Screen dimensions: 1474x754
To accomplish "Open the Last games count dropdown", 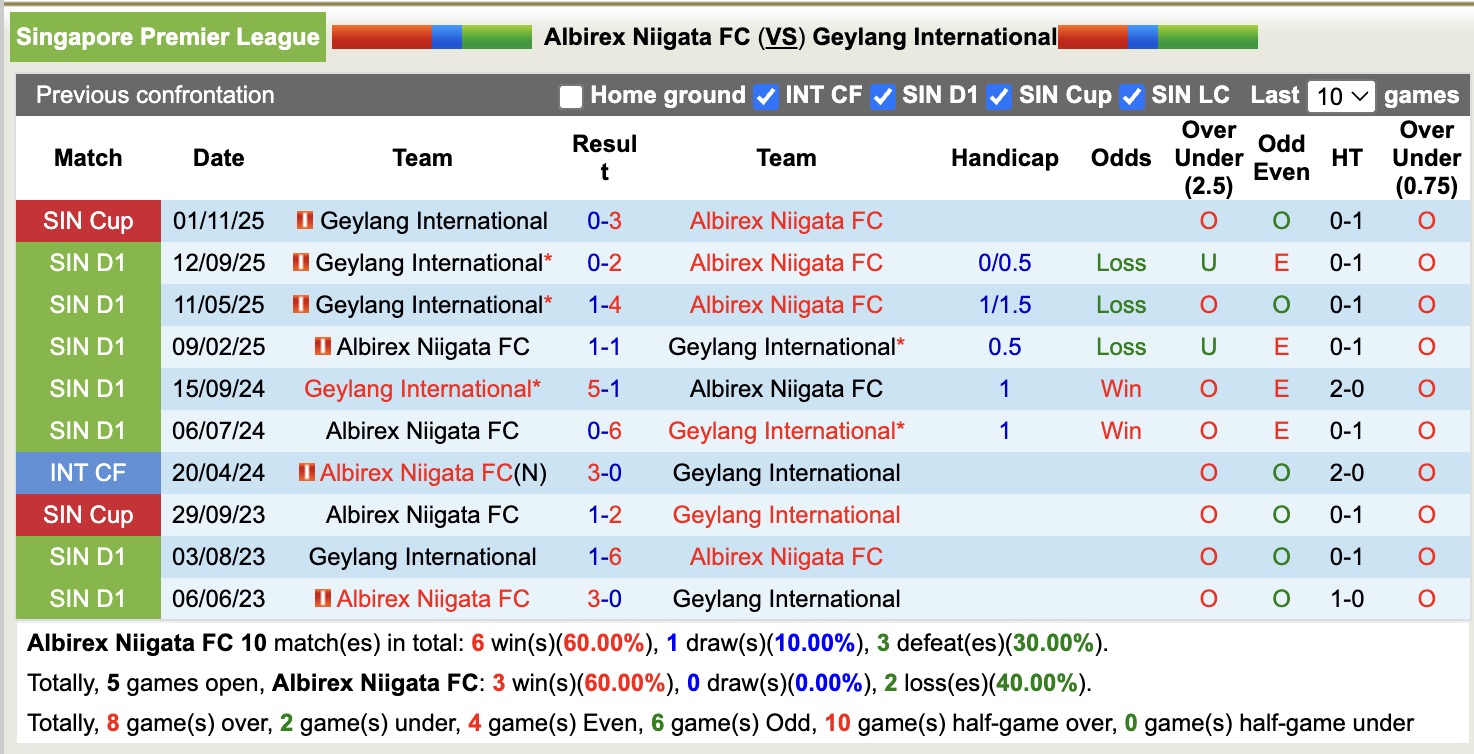I will (1341, 95).
